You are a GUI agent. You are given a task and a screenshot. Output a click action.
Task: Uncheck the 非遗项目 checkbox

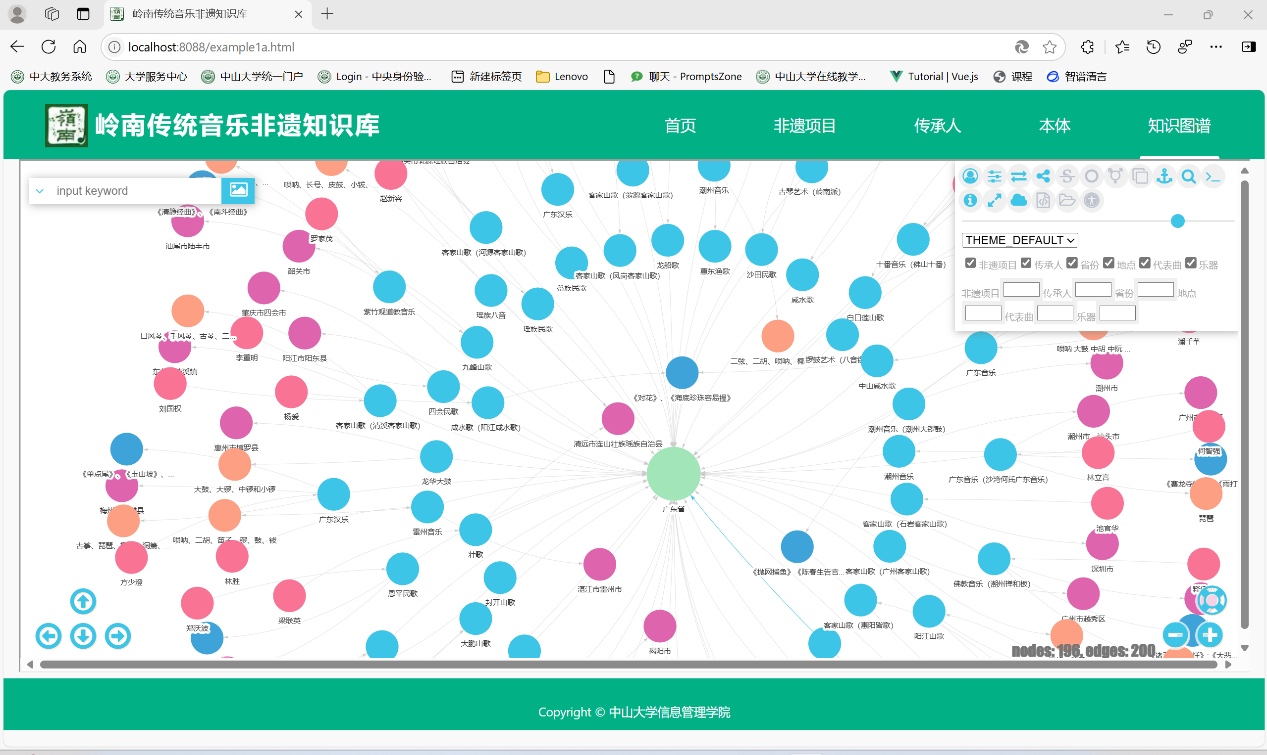(970, 263)
